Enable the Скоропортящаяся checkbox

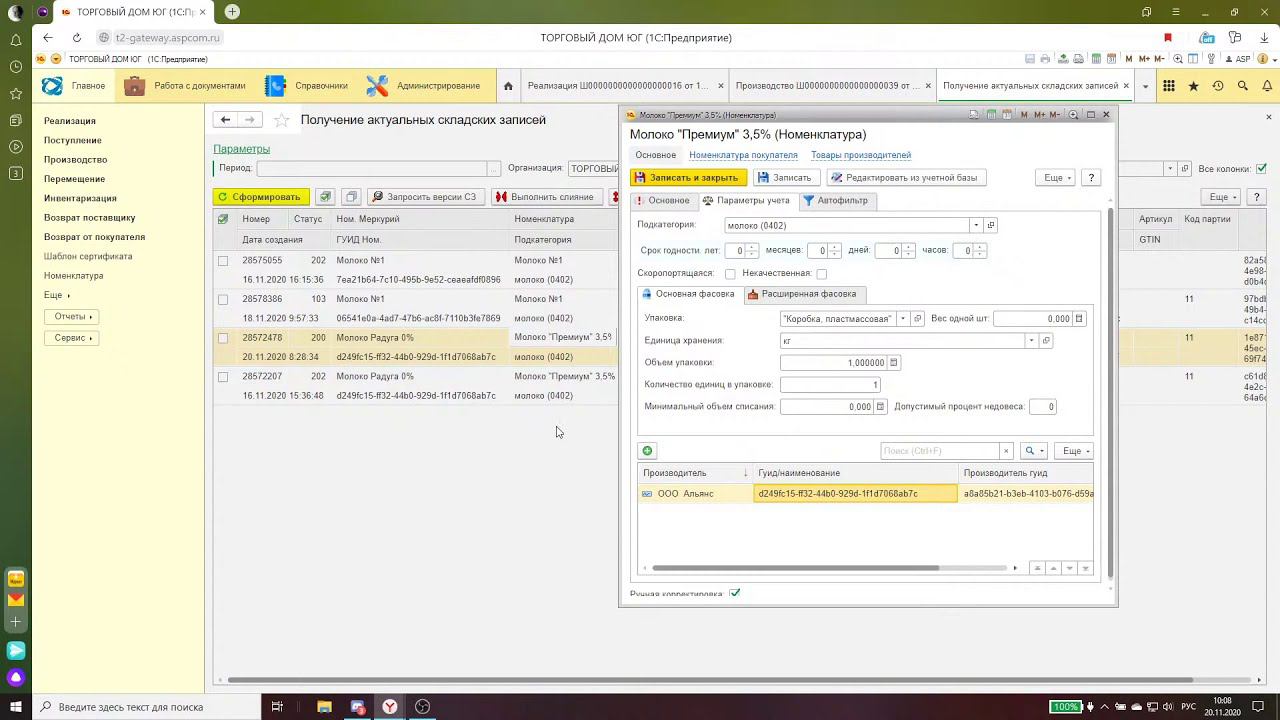(730, 274)
